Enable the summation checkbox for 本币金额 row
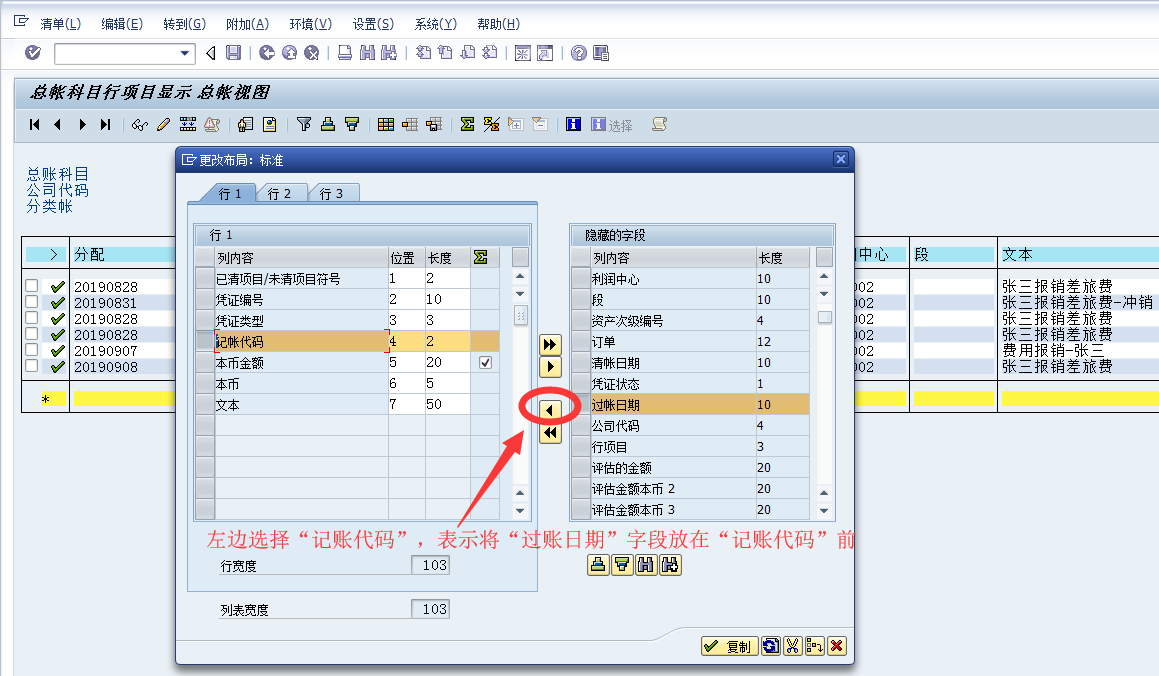This screenshot has height=676, width=1159. pyautogui.click(x=485, y=363)
